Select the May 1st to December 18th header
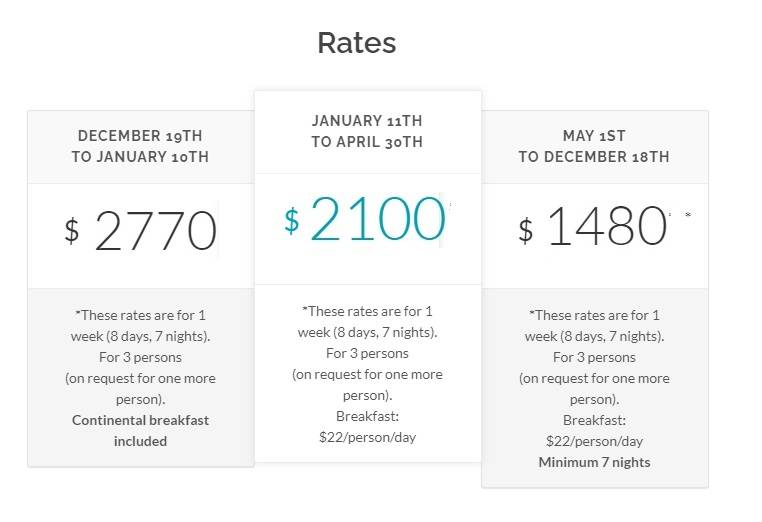 (x=594, y=146)
